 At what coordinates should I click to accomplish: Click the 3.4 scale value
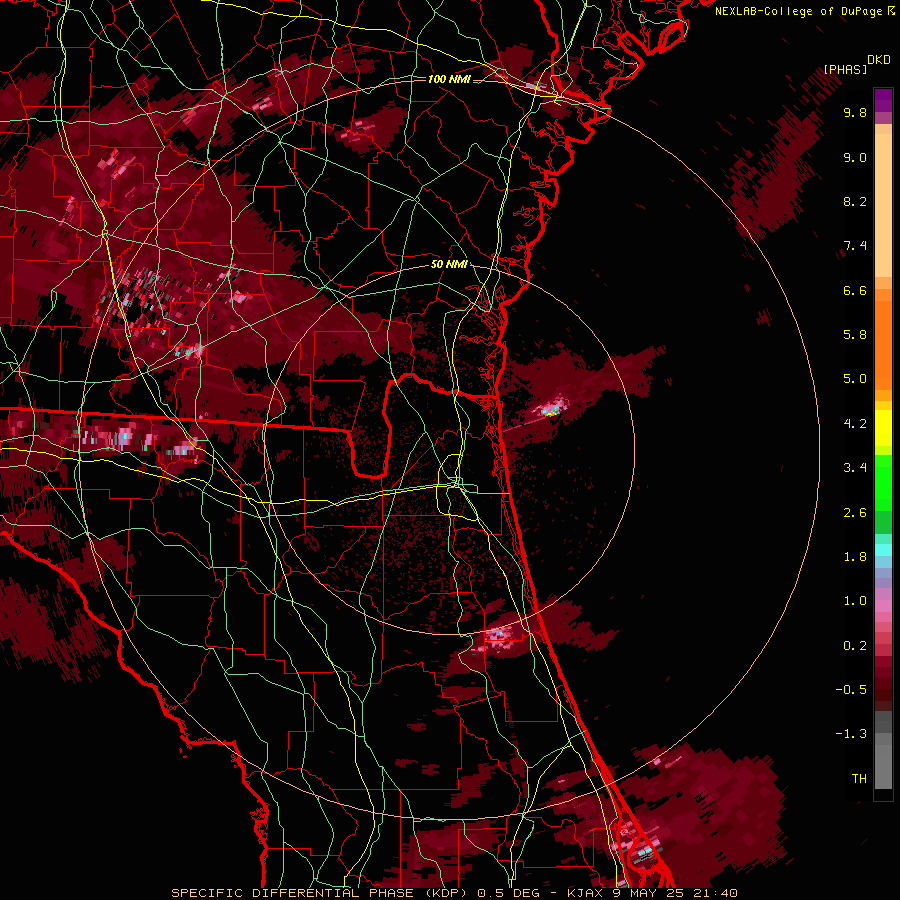point(855,468)
